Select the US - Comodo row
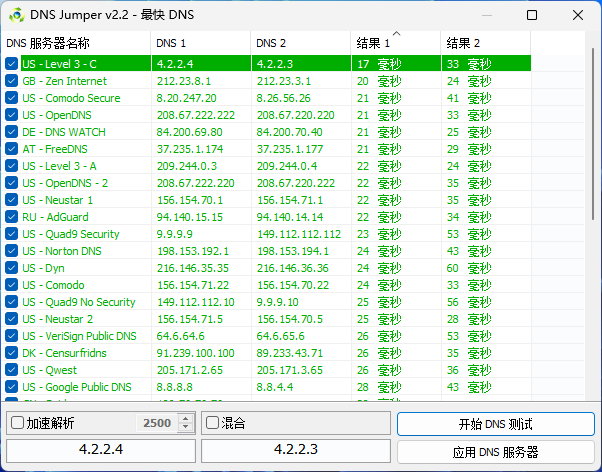602x472 pixels. pos(268,285)
